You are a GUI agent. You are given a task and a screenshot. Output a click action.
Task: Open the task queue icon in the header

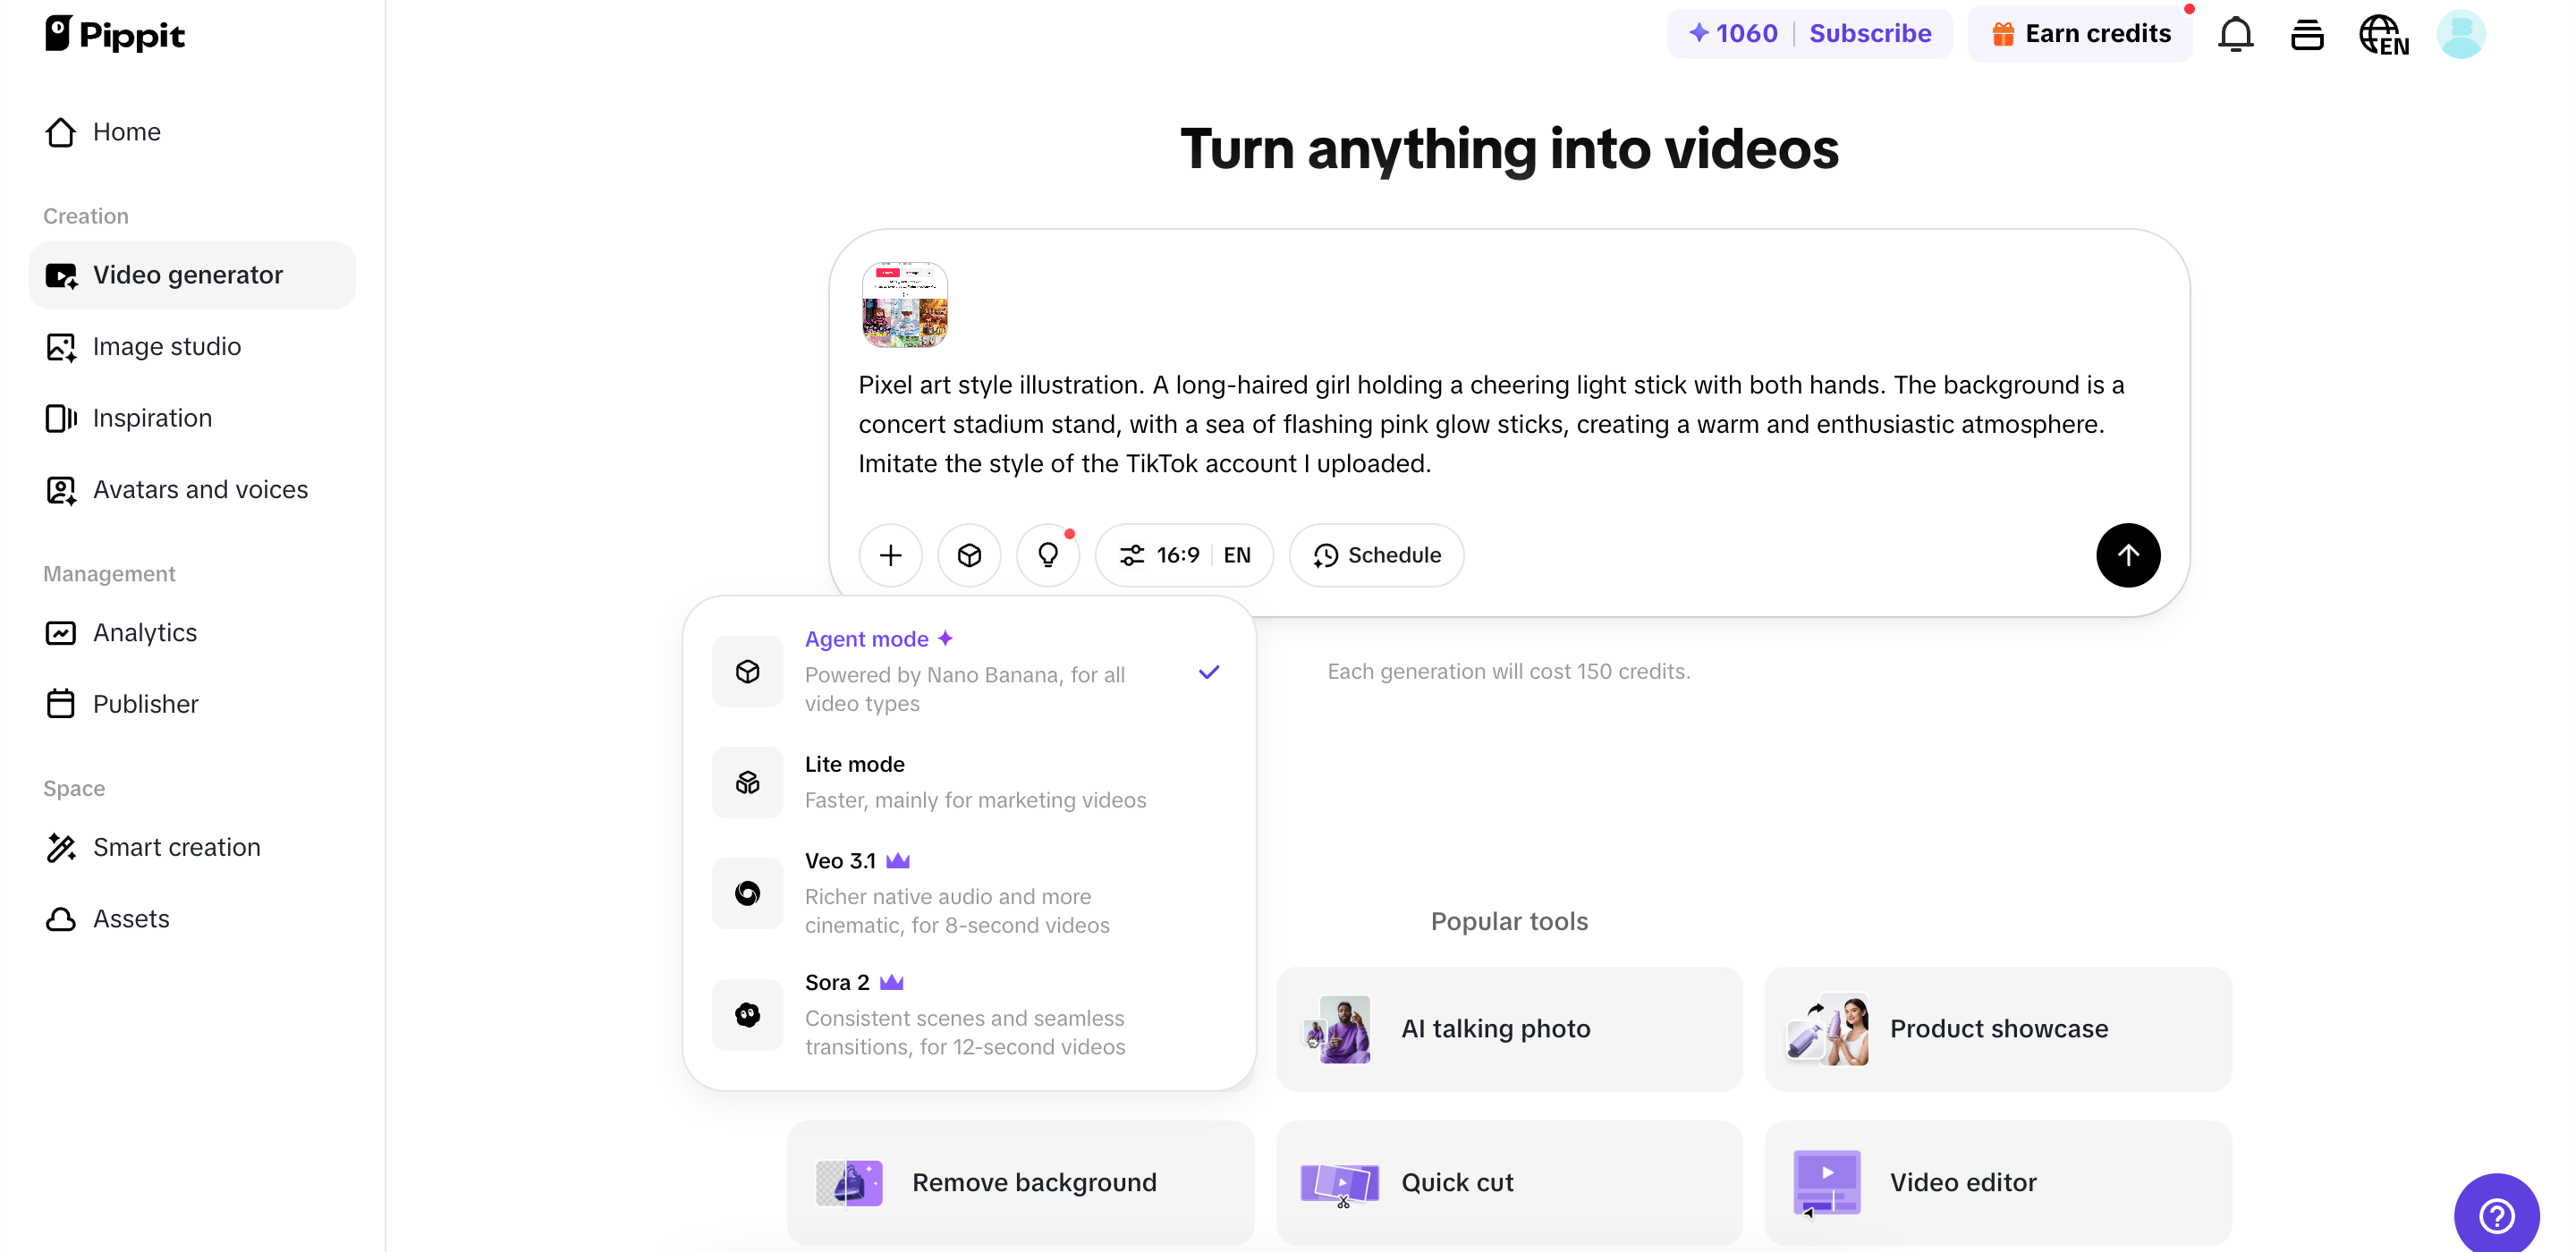tap(2307, 33)
